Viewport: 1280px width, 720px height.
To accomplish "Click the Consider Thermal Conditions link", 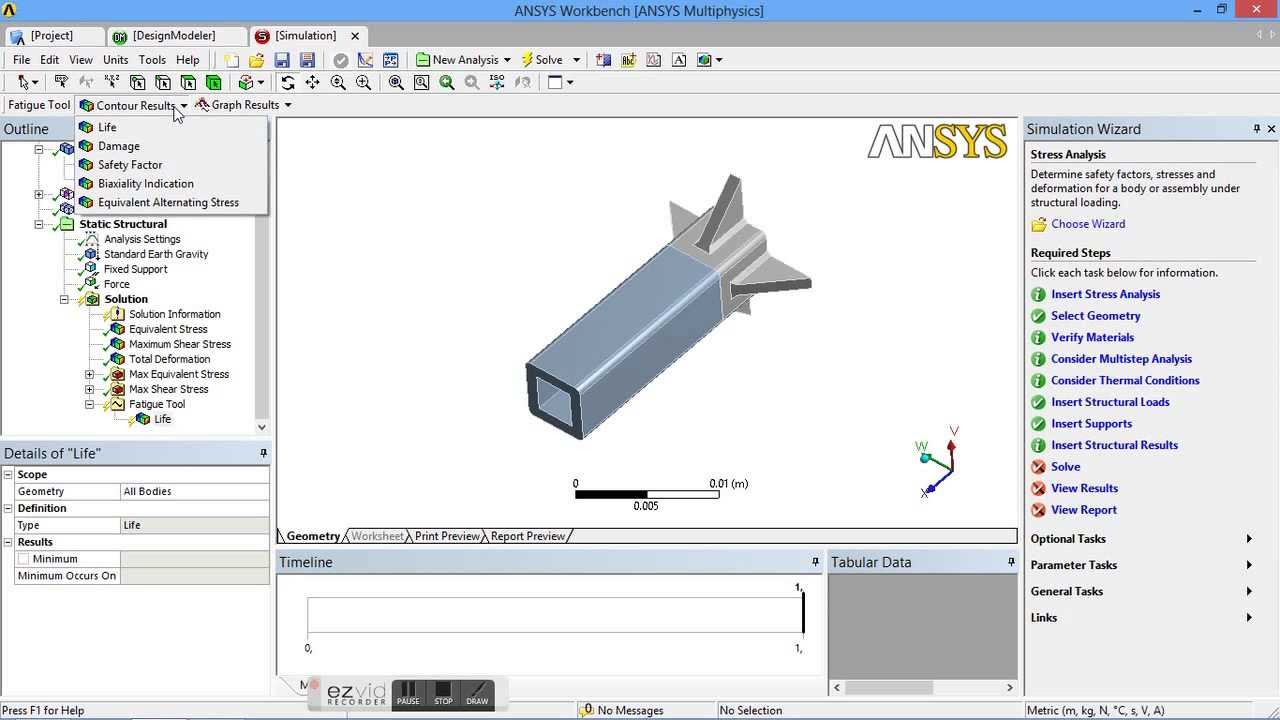I will point(1125,380).
